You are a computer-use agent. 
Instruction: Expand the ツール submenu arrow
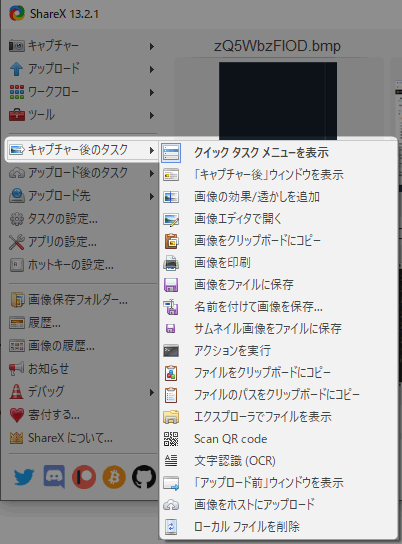152,115
